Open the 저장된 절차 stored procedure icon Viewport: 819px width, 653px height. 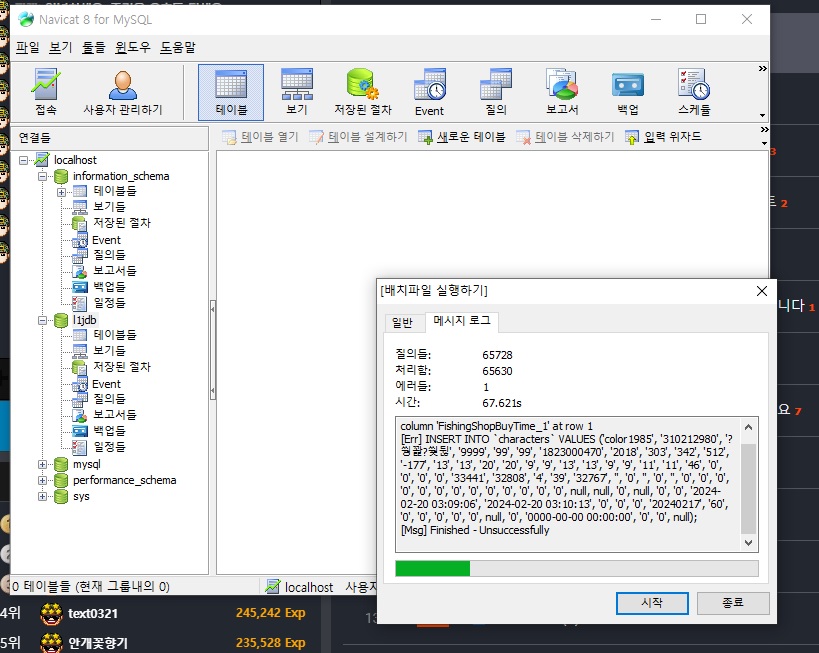pyautogui.click(x=362, y=92)
